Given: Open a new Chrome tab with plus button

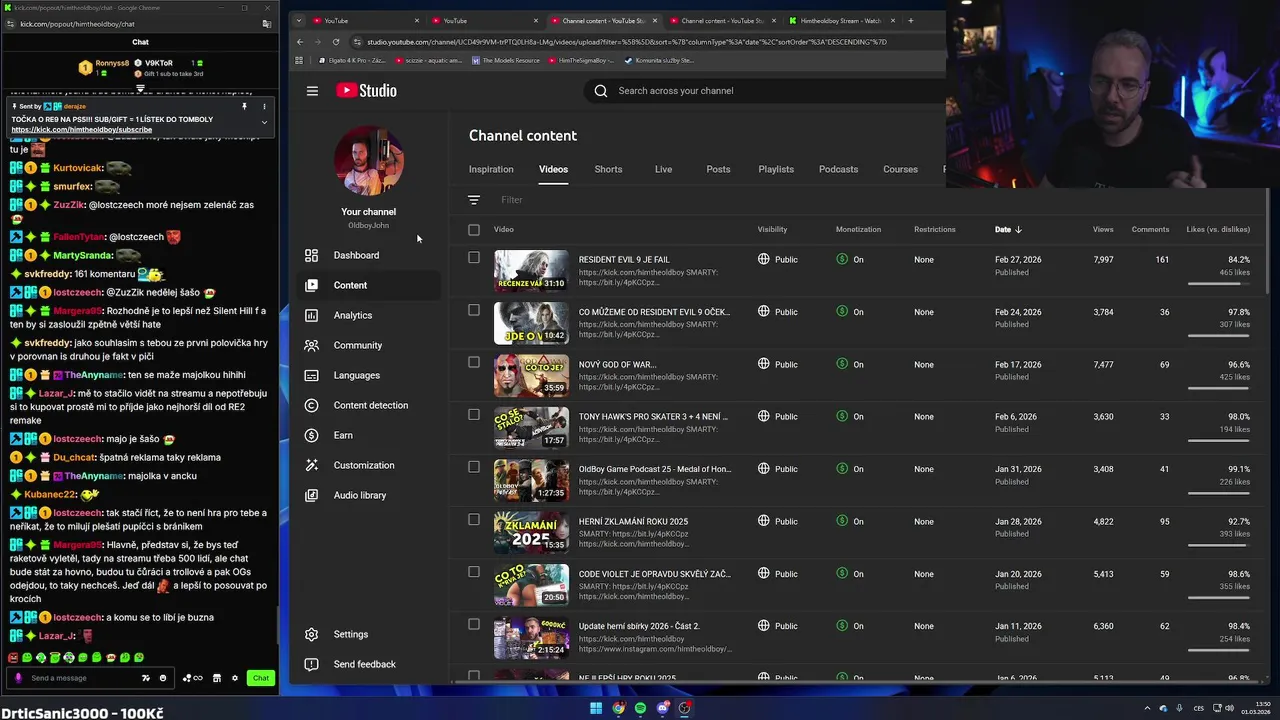Looking at the screenshot, I should 910,20.
